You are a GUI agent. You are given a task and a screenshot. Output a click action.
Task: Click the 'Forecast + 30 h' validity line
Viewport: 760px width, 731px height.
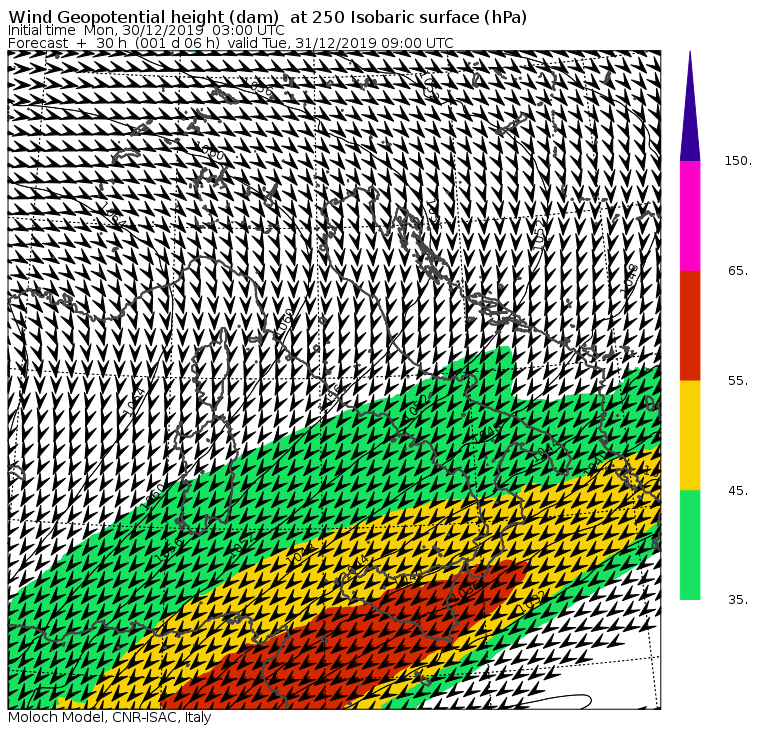pos(231,44)
